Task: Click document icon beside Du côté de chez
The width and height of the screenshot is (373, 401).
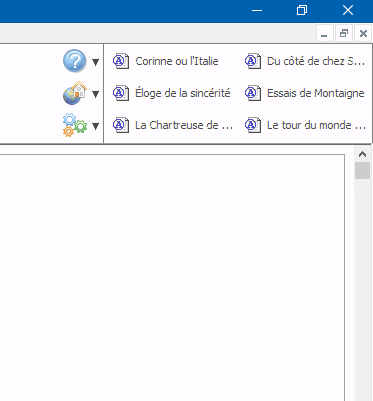Action: point(253,61)
